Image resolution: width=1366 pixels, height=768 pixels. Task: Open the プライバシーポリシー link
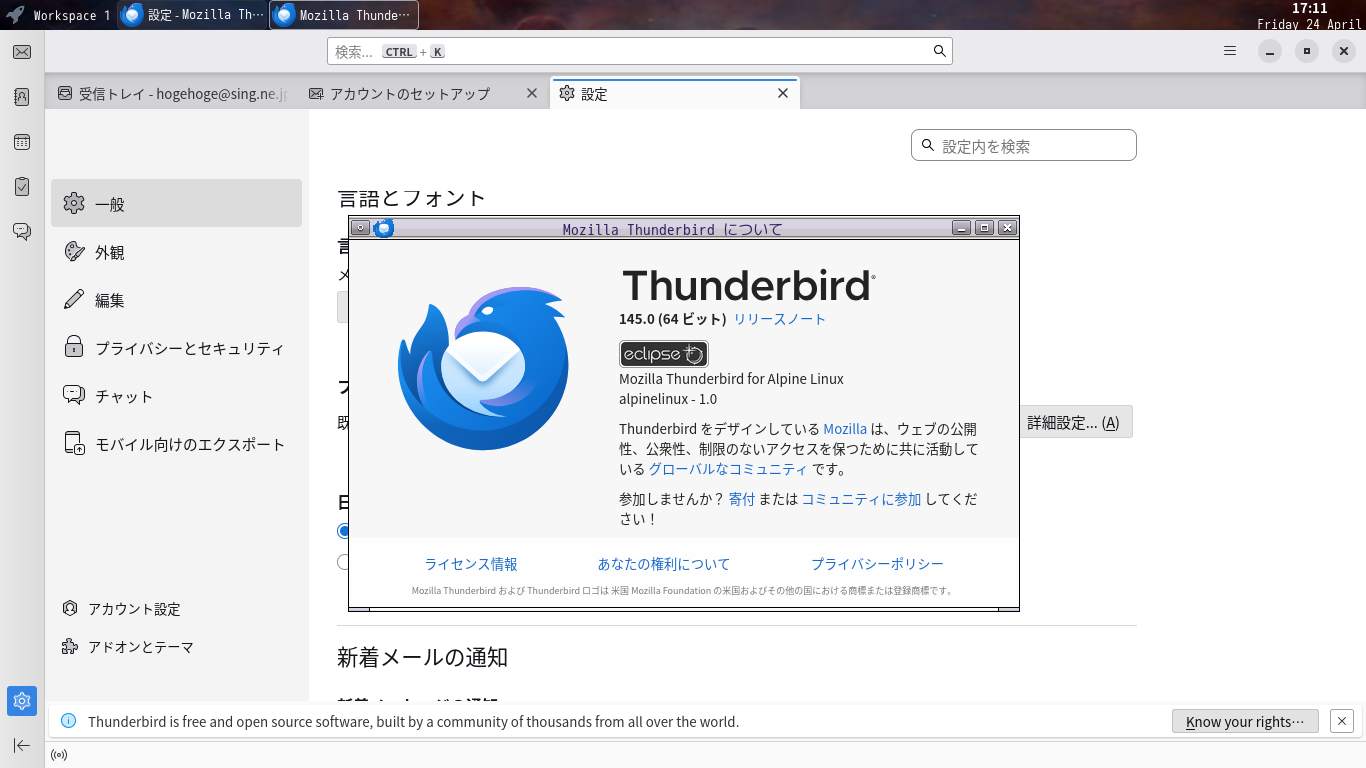click(877, 564)
